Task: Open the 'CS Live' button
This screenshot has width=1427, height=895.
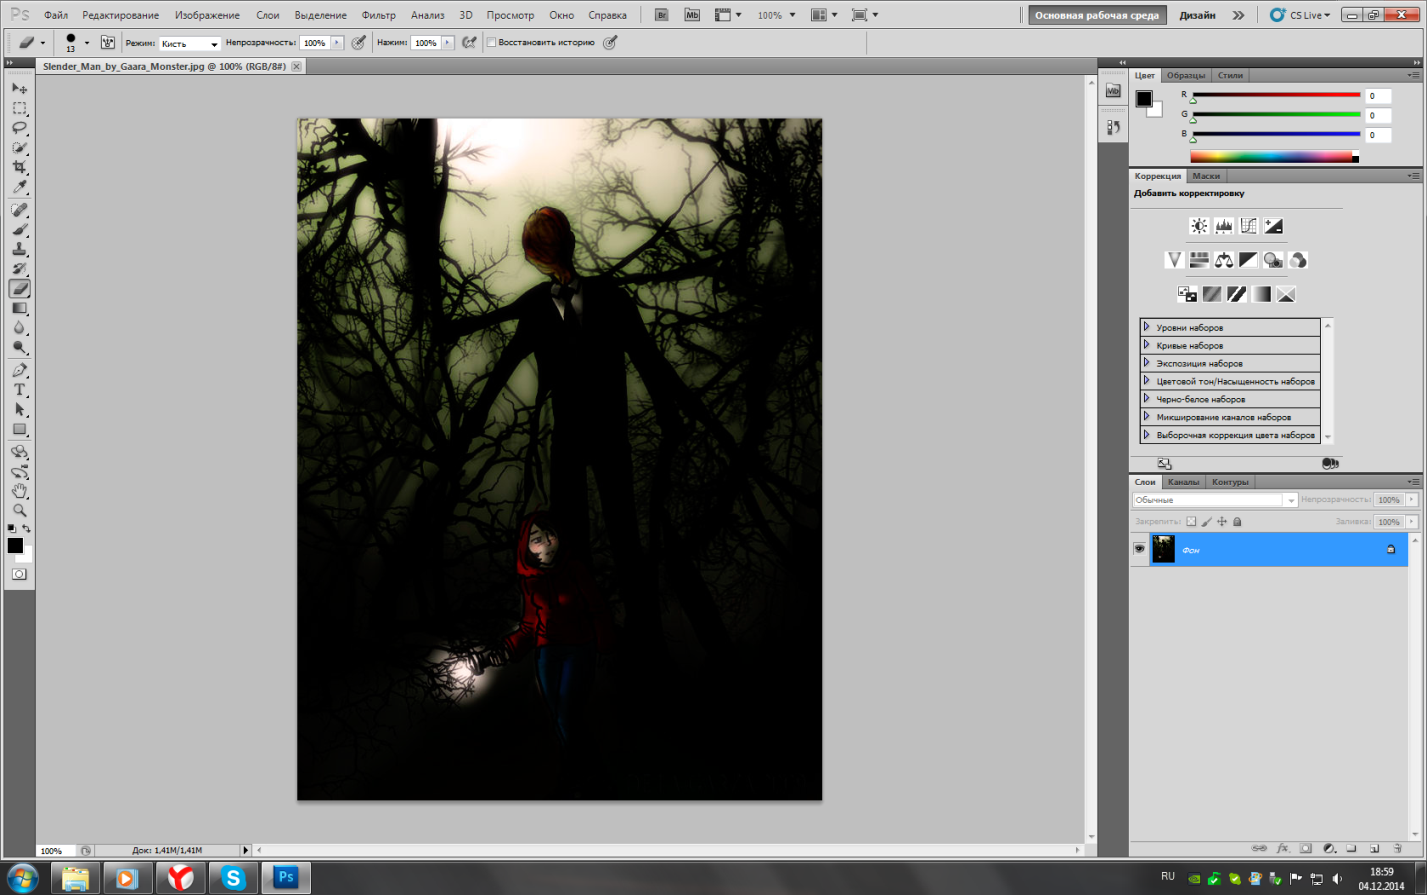Action: tap(1300, 15)
